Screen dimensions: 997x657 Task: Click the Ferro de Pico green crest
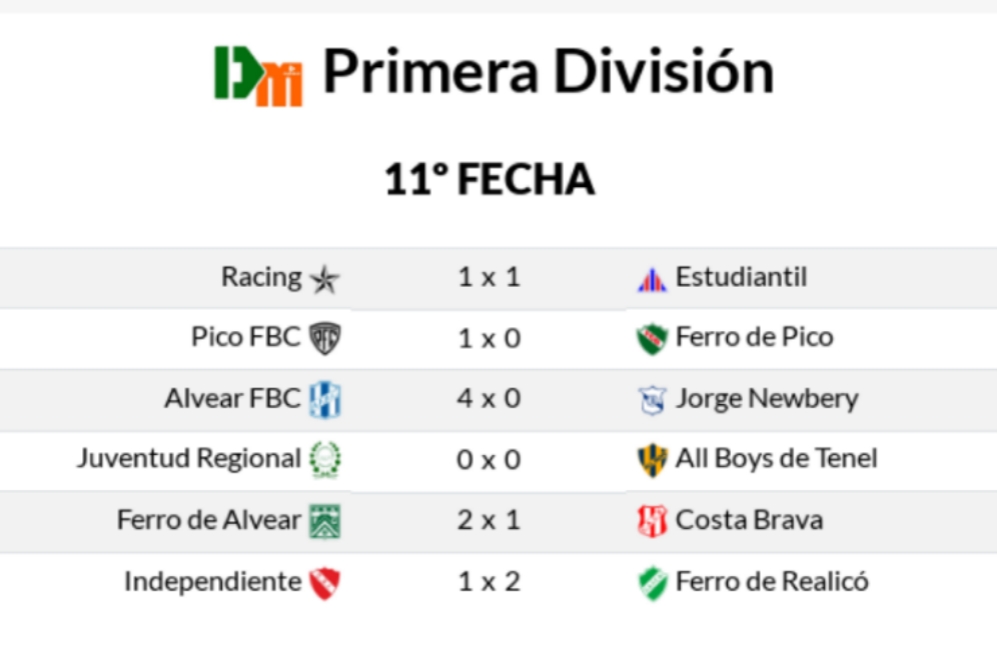[x=652, y=339]
